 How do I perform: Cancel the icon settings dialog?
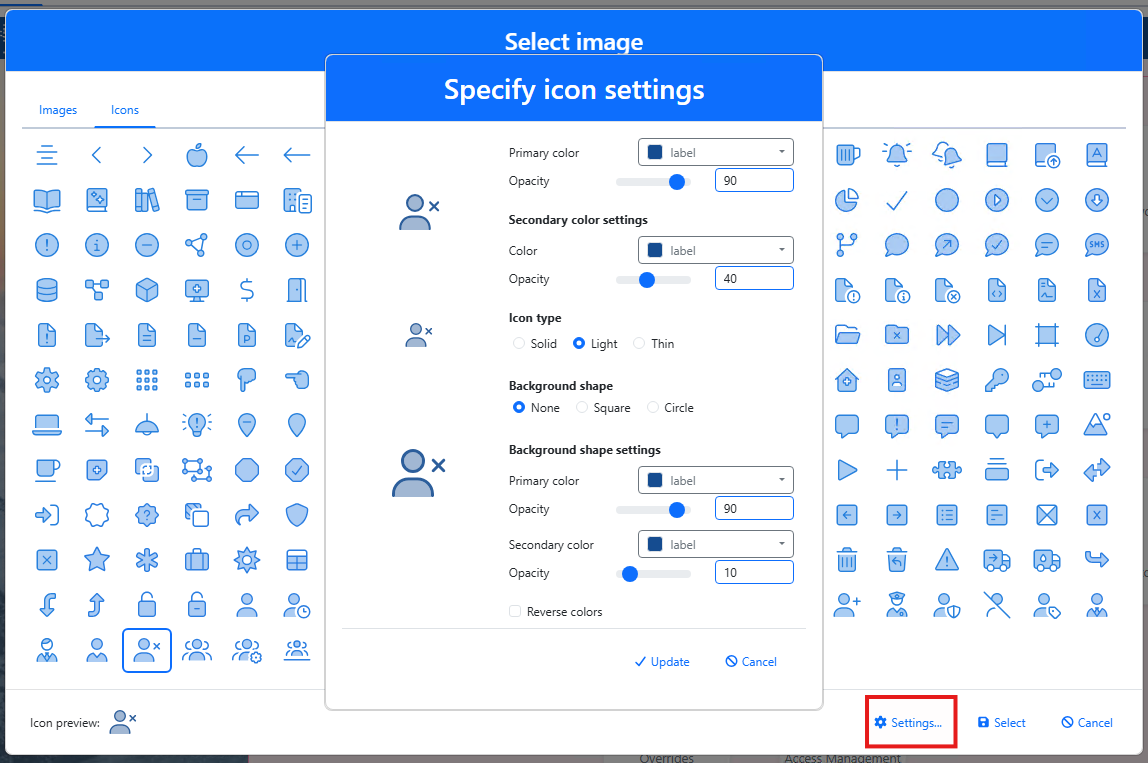(751, 661)
